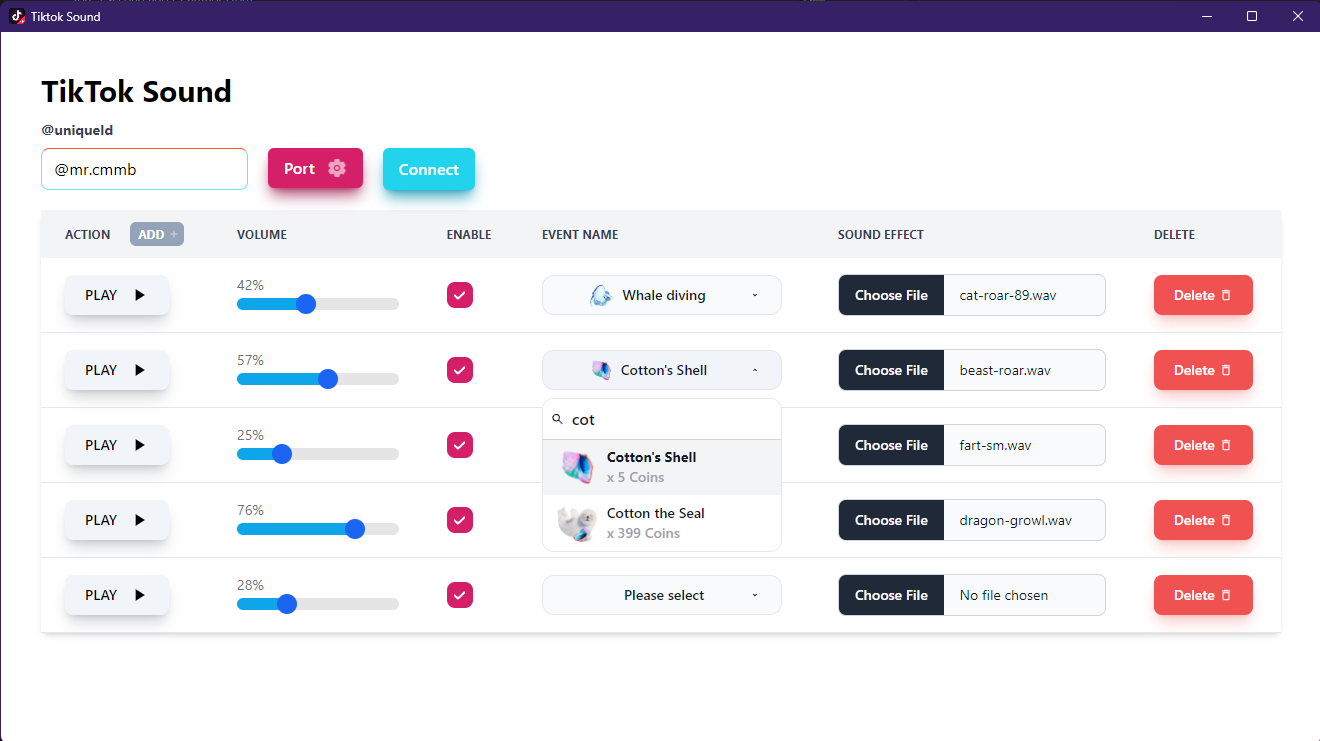The width and height of the screenshot is (1320, 741).
Task: Click the beast-roar.wav file name
Action: (x=1005, y=370)
